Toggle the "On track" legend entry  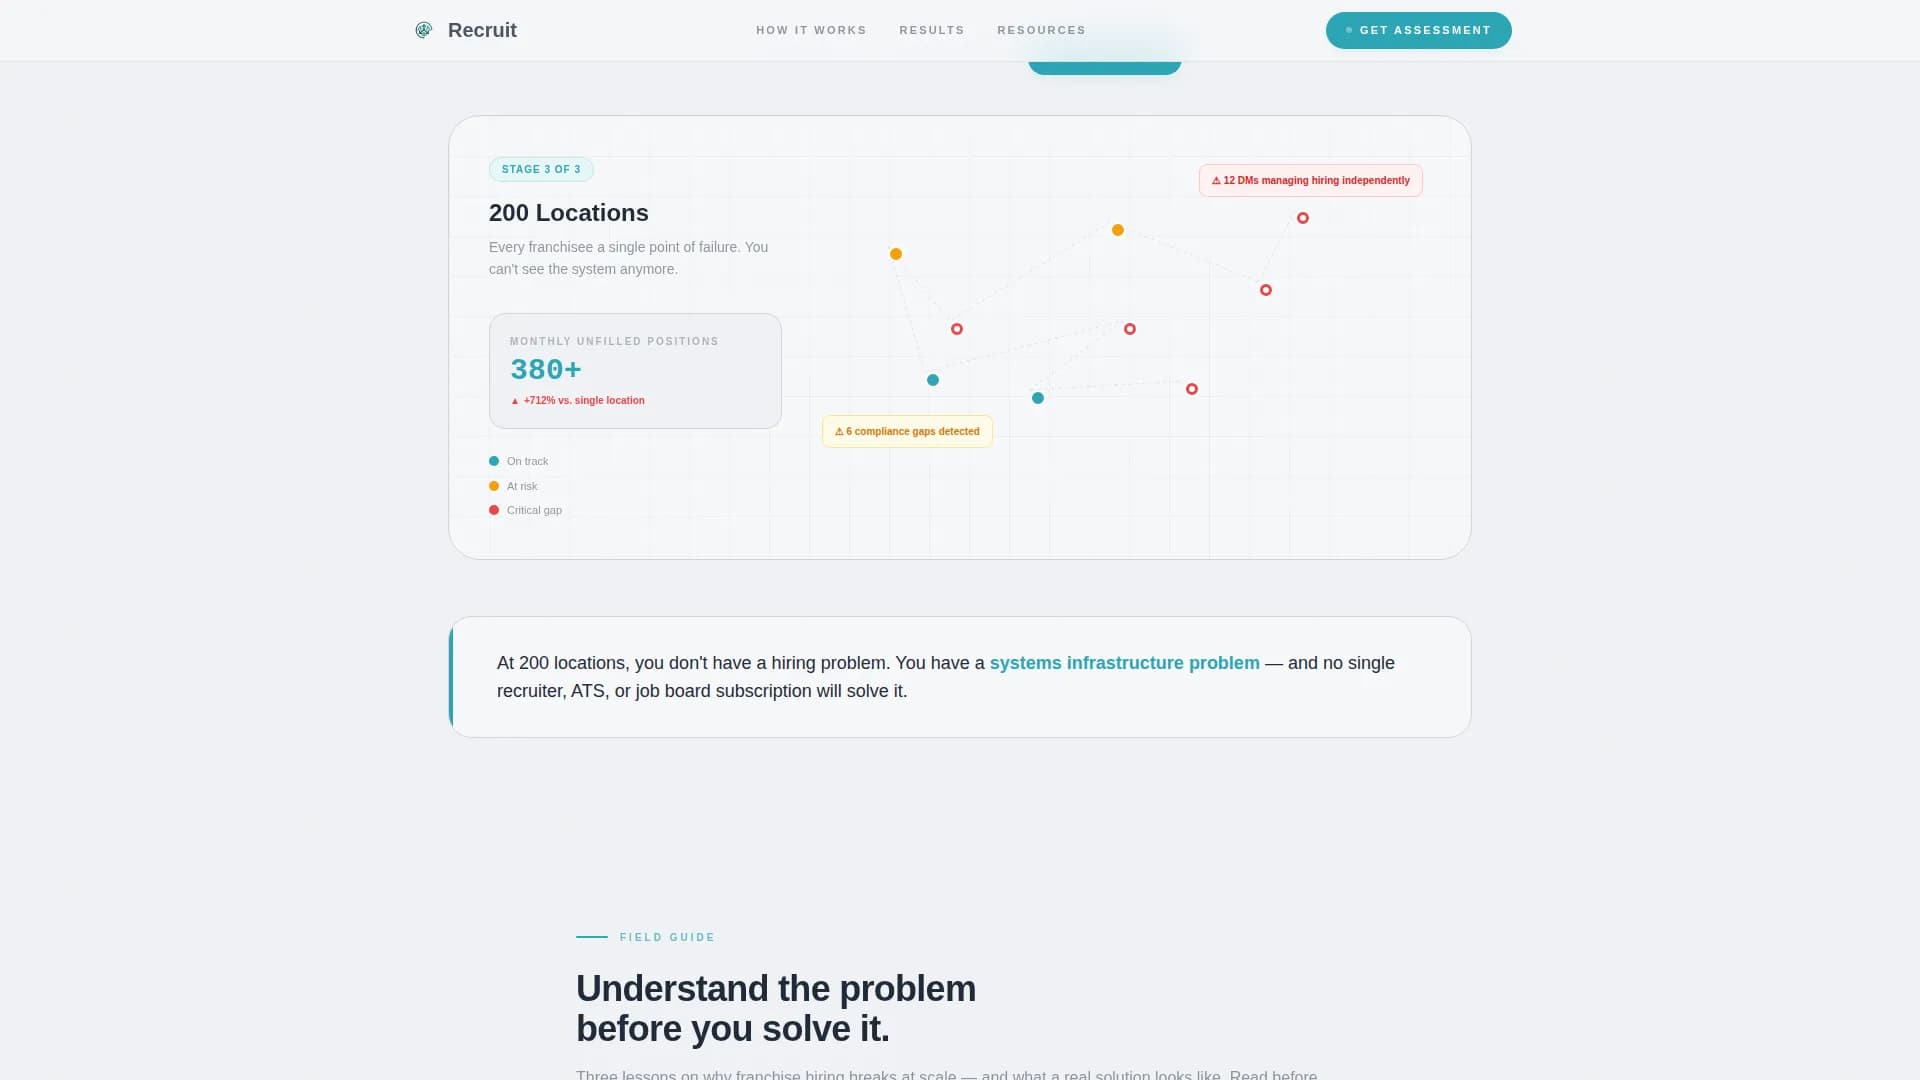click(519, 461)
